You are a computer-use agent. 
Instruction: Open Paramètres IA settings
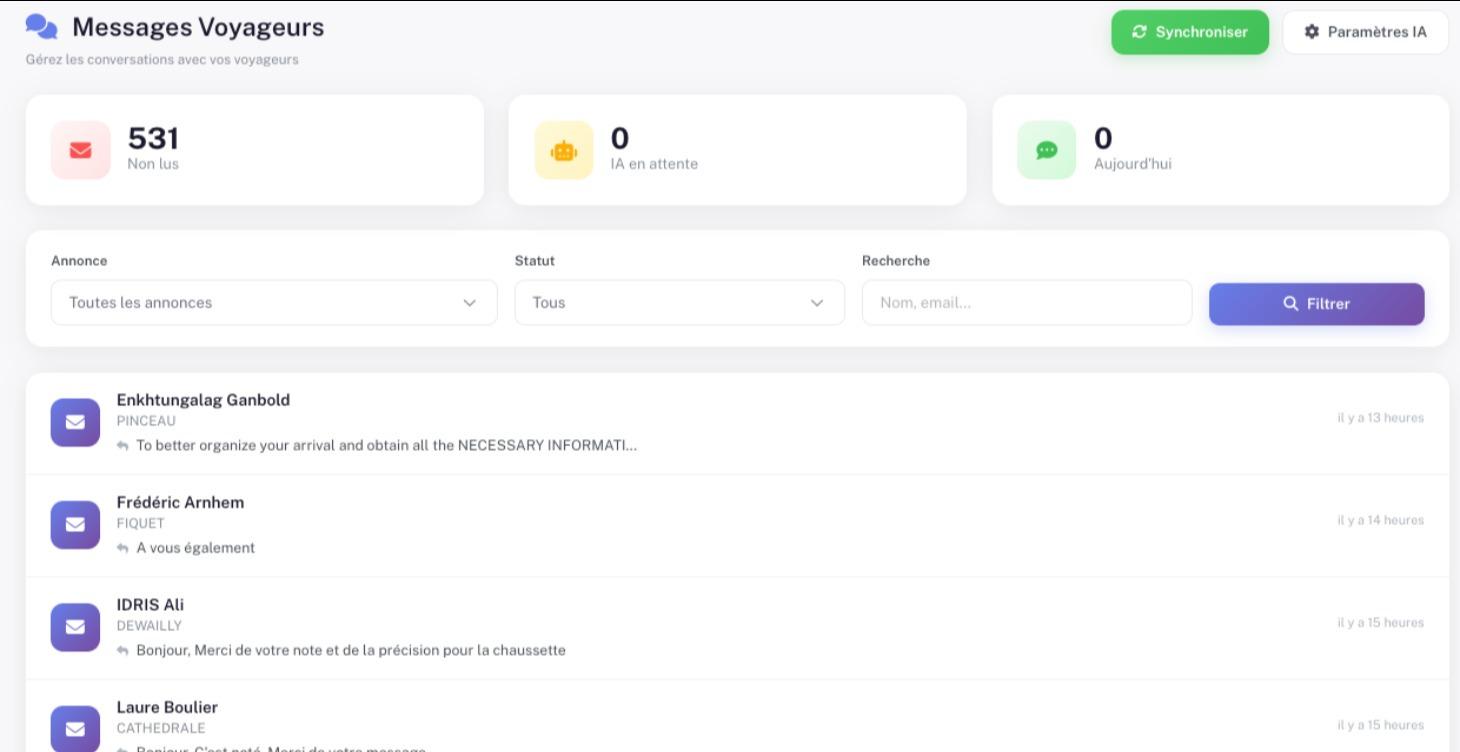click(x=1366, y=32)
